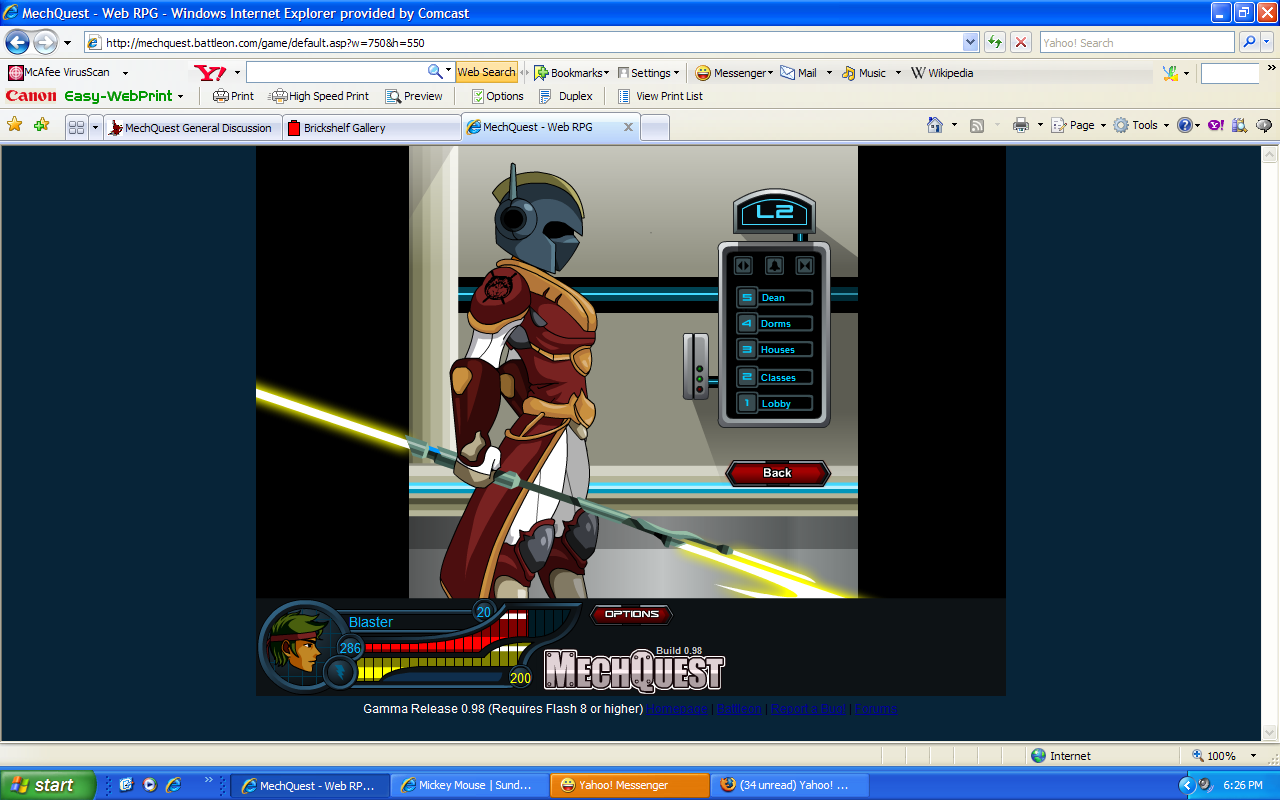Screen dimensions: 1280x800
Task: Ring the elevator alarm bell icon
Action: click(774, 265)
